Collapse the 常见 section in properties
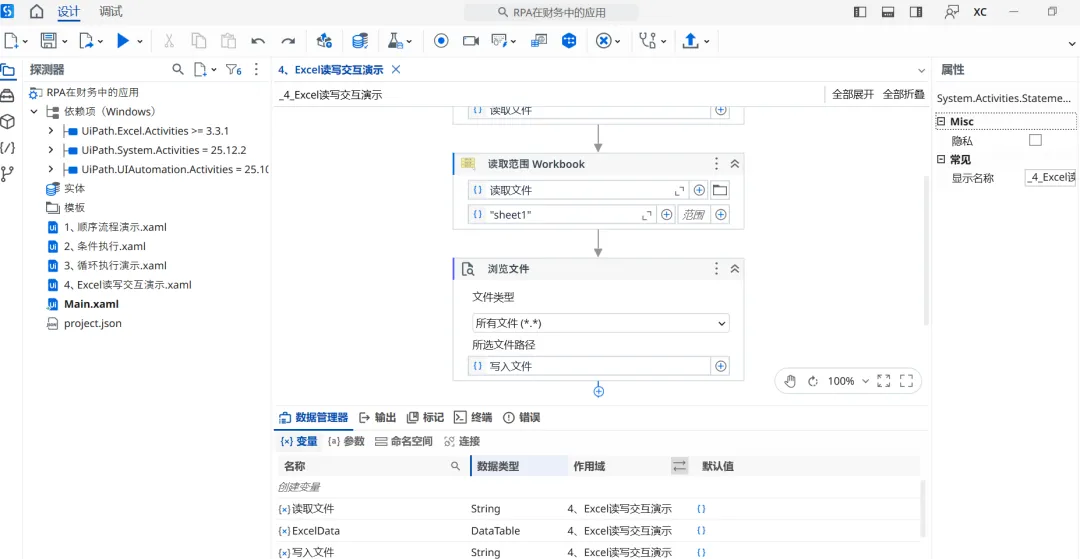 [x=942, y=160]
